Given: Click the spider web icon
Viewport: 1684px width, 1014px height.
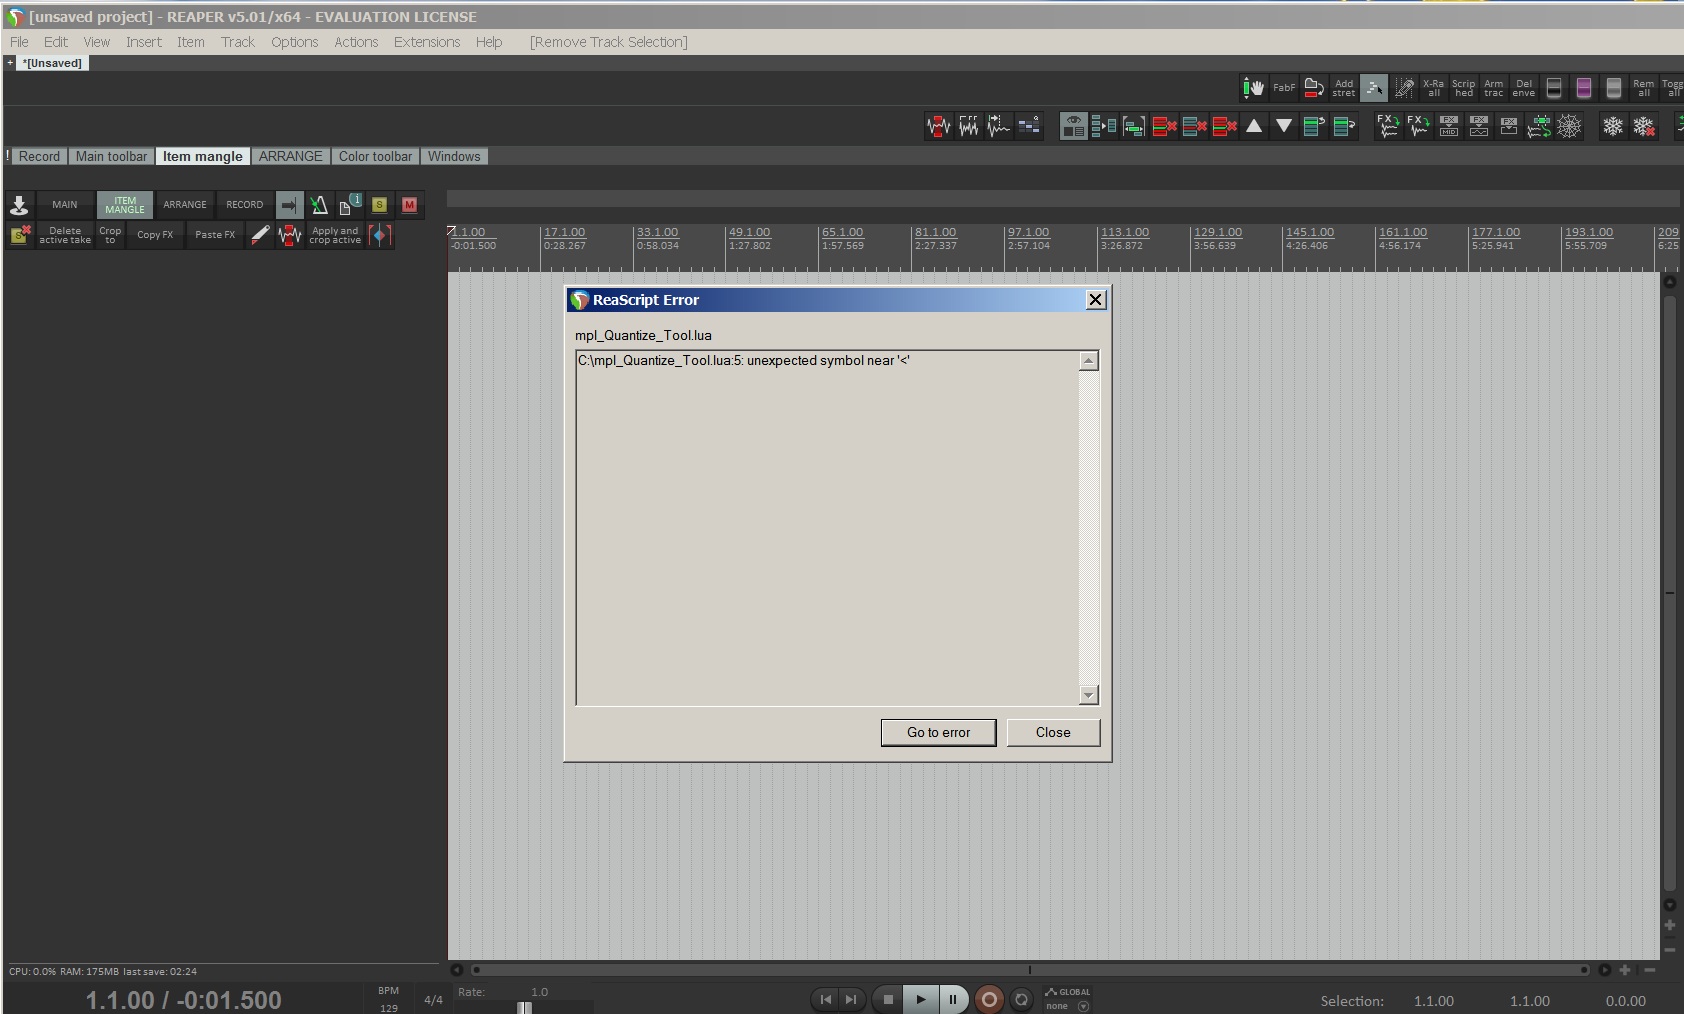Looking at the screenshot, I should 1569,126.
